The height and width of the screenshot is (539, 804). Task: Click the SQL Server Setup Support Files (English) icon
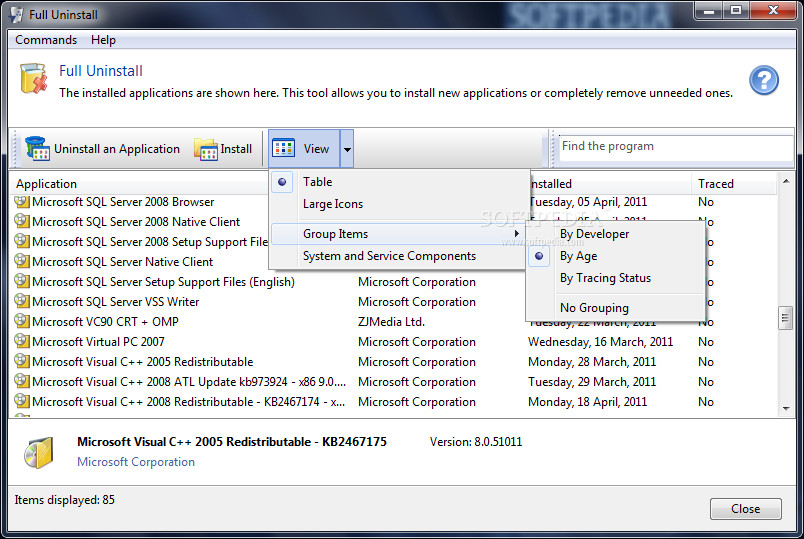22,282
